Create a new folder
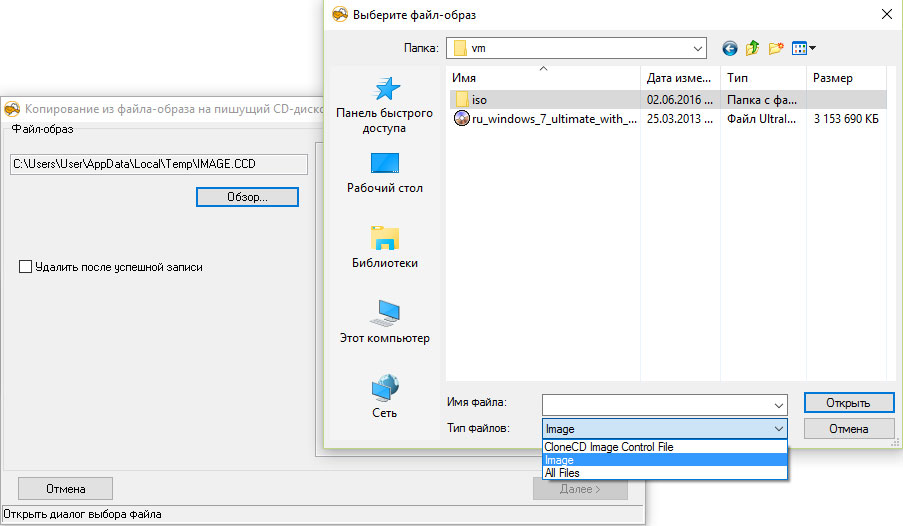903x526 pixels. click(776, 48)
